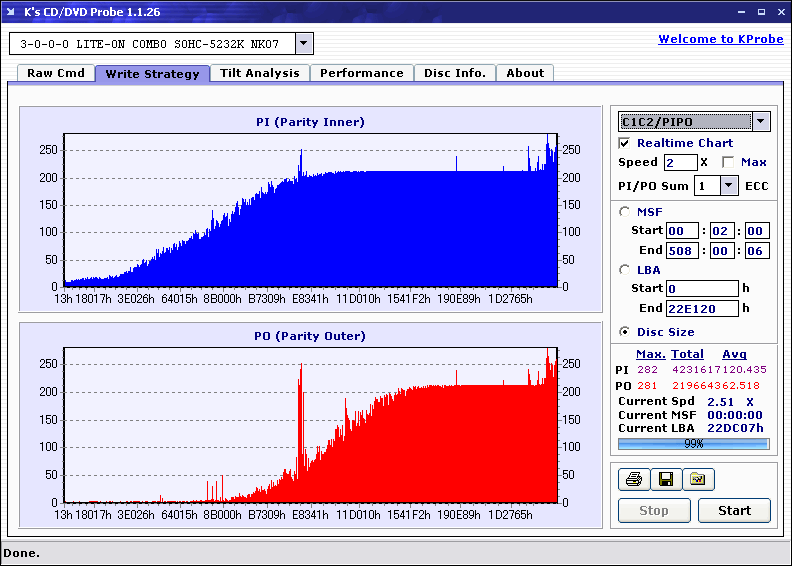
Task: Click the Current LBA value 22DC07h
Action: click(735, 428)
